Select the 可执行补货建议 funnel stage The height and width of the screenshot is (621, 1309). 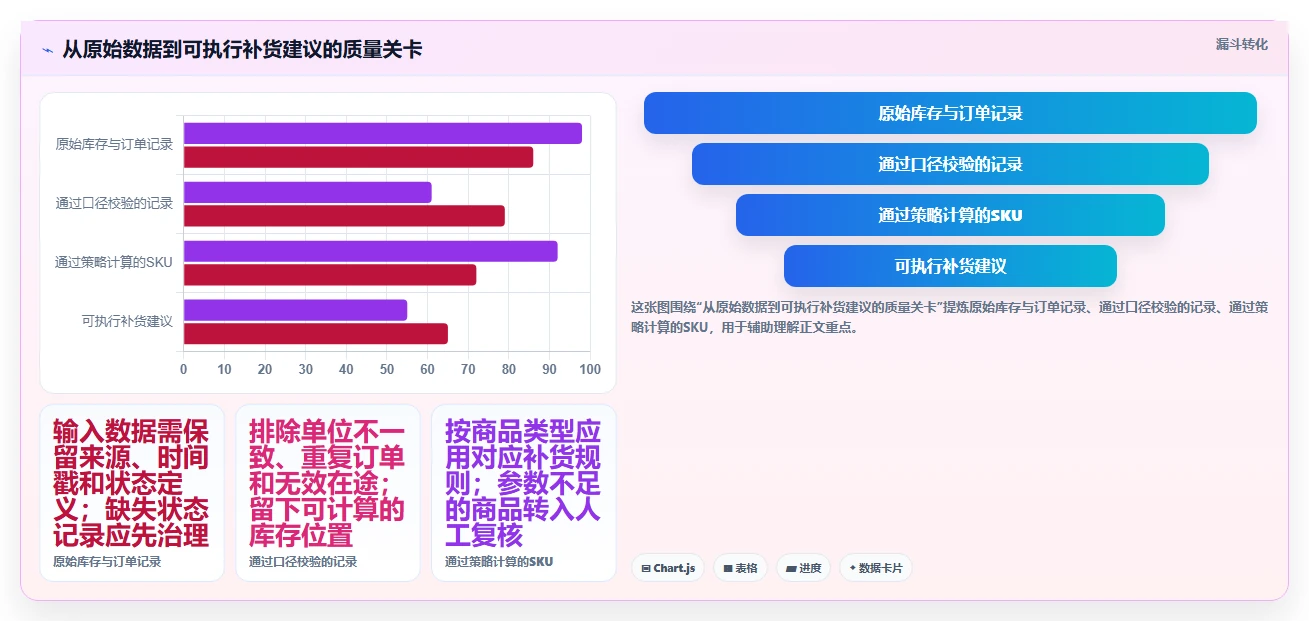click(950, 266)
